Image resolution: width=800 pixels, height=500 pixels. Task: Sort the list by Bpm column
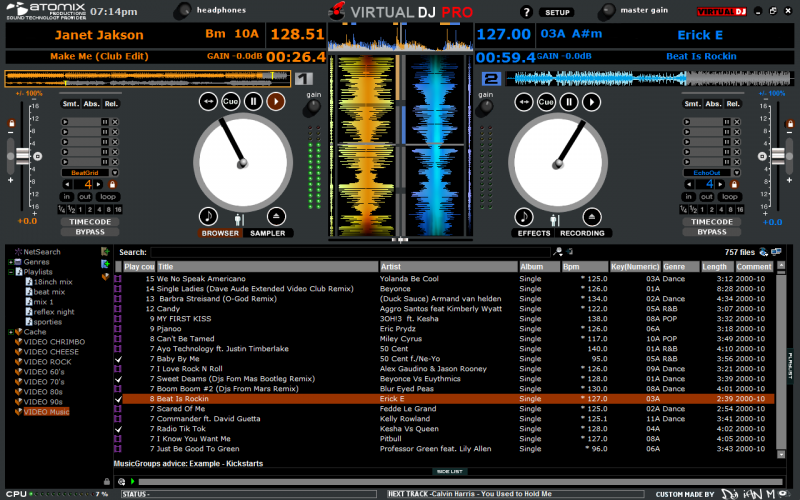point(585,267)
